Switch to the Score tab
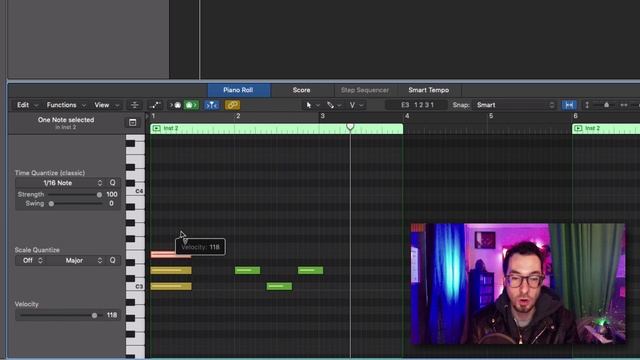The image size is (640, 360). [301, 90]
